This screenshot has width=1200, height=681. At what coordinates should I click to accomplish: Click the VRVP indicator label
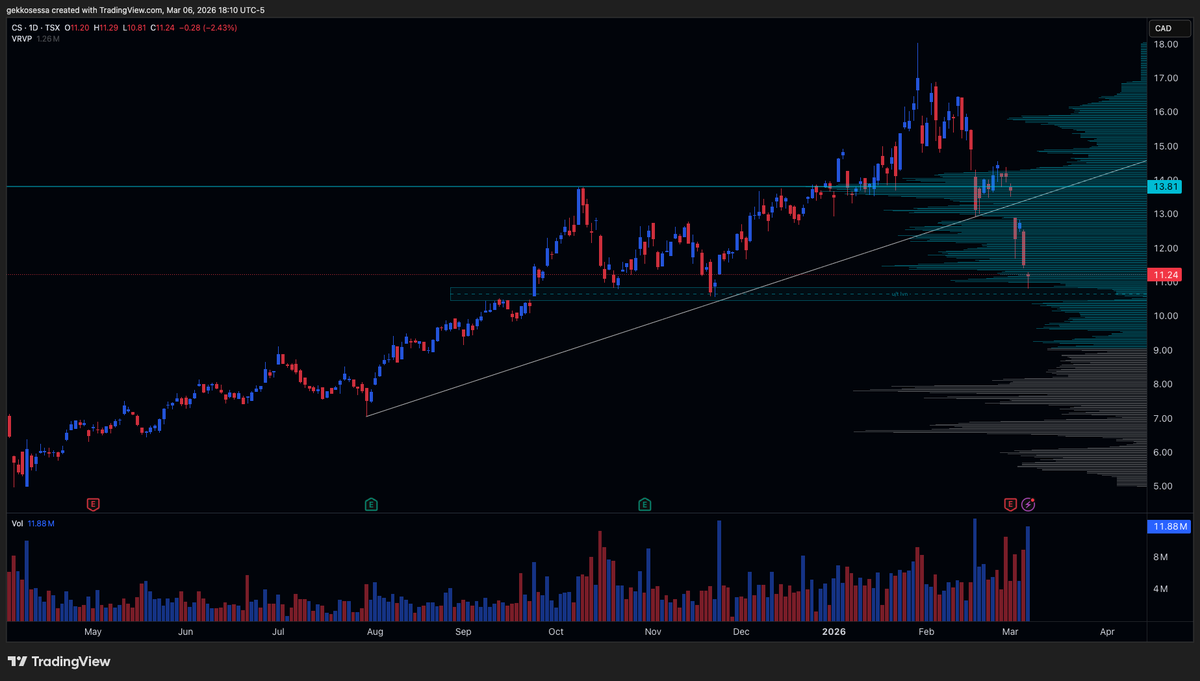pos(23,38)
